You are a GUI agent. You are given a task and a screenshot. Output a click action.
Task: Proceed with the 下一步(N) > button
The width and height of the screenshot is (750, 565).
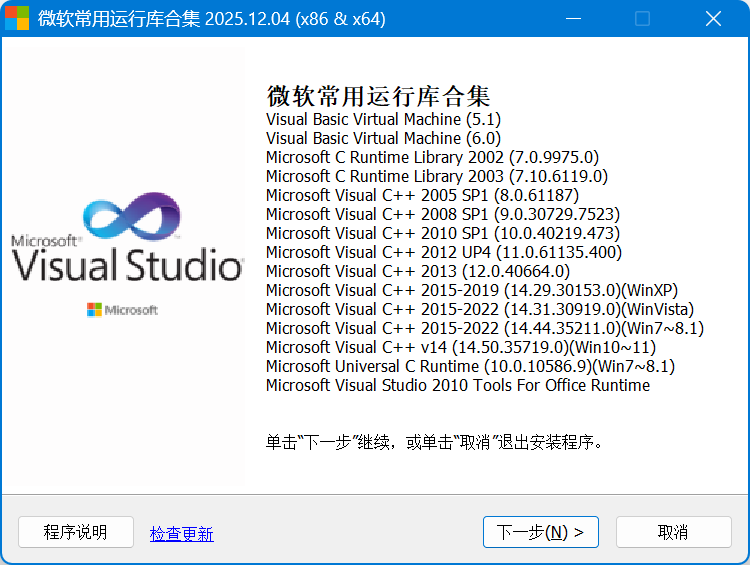[540, 532]
